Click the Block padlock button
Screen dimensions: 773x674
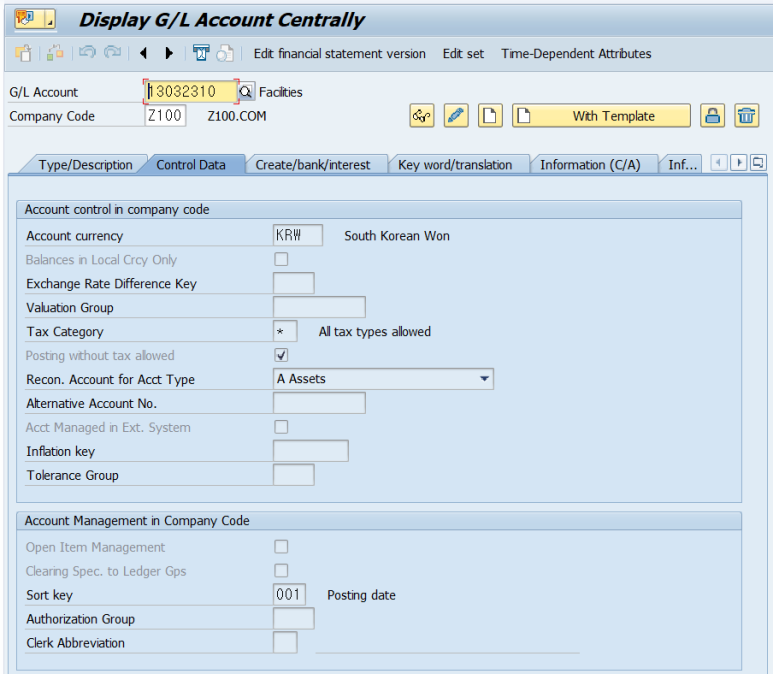pyautogui.click(x=712, y=116)
